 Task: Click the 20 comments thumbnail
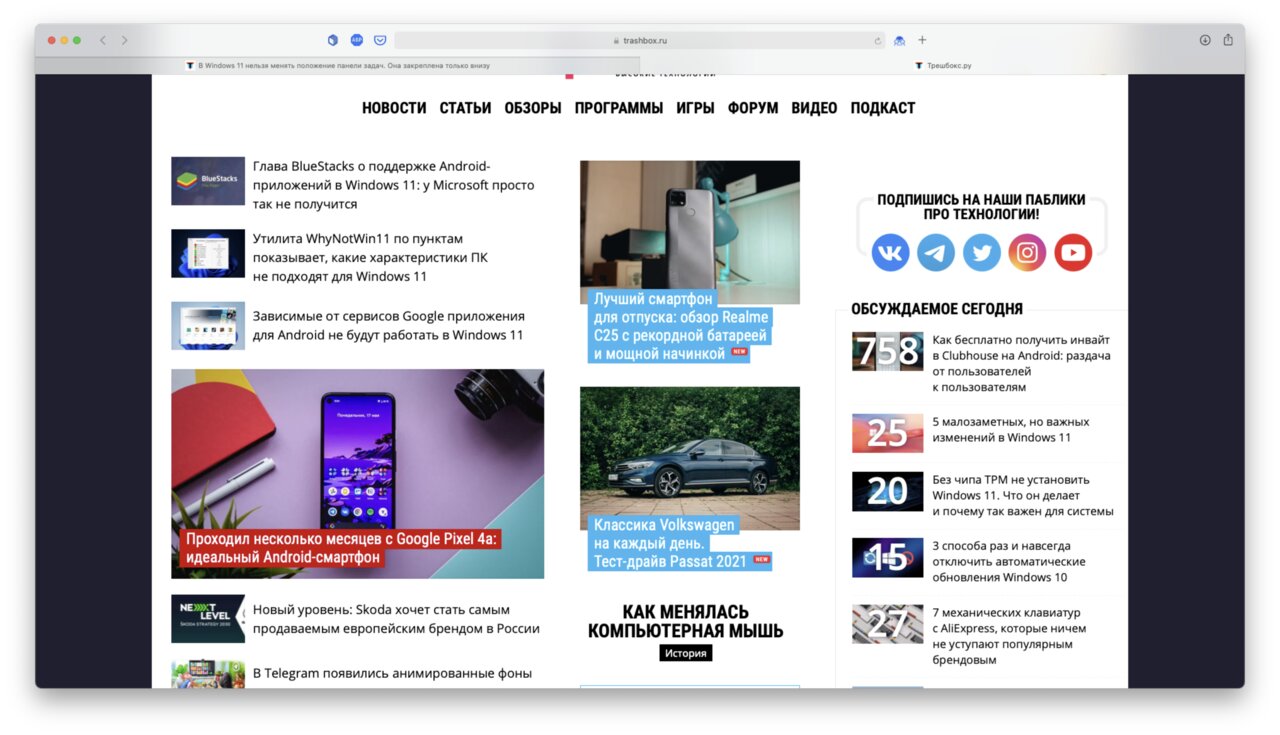click(887, 491)
